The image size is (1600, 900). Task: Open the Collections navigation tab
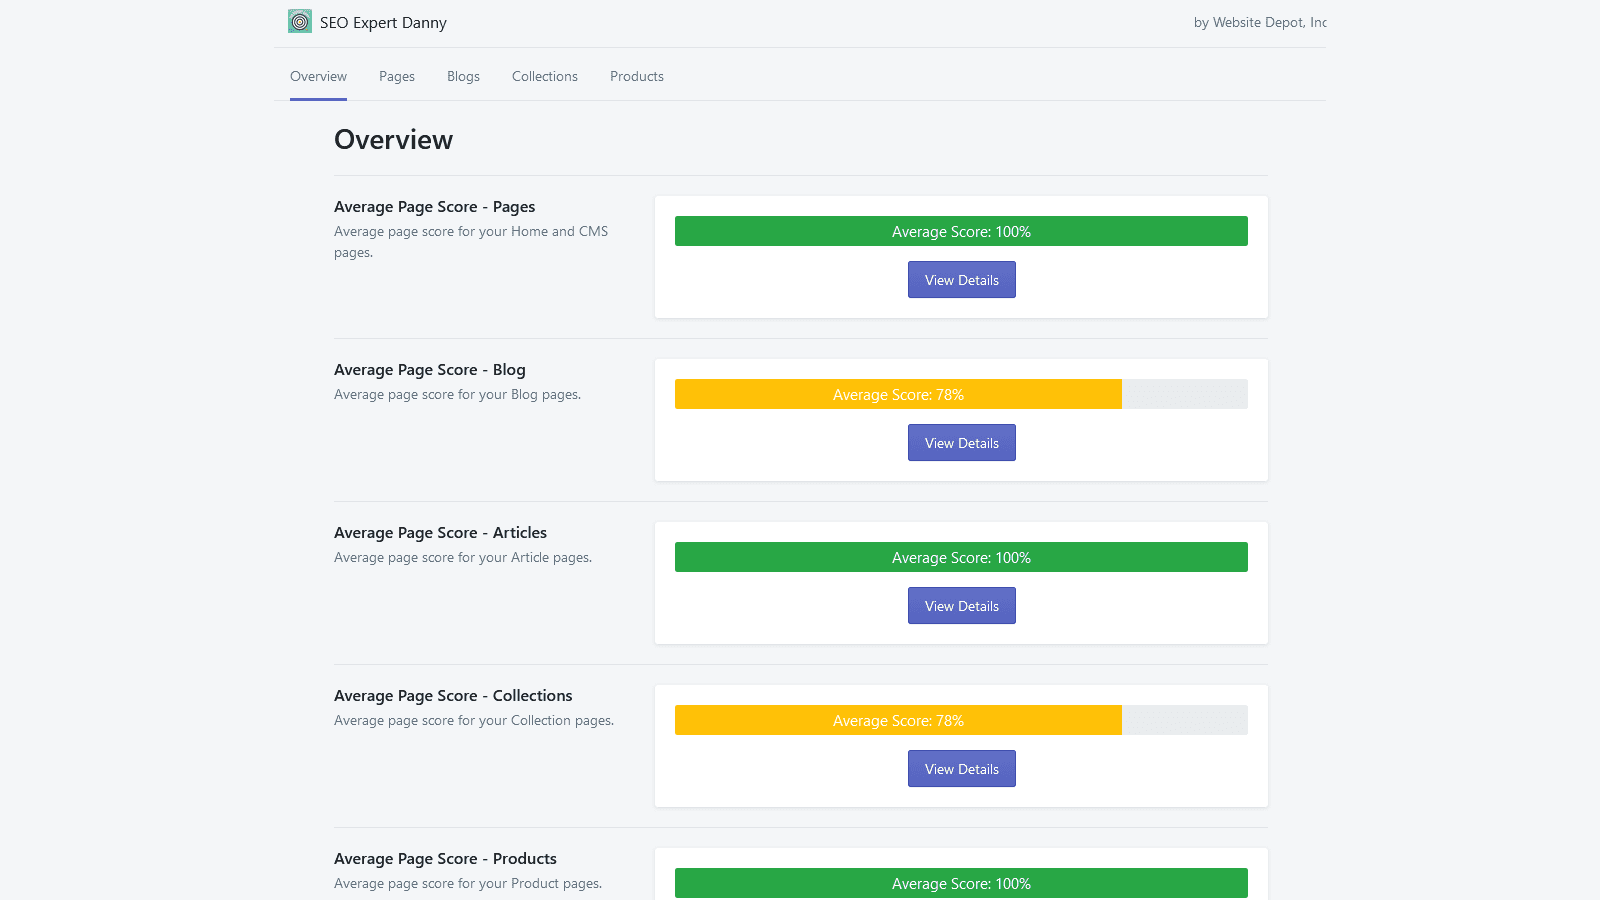544,76
